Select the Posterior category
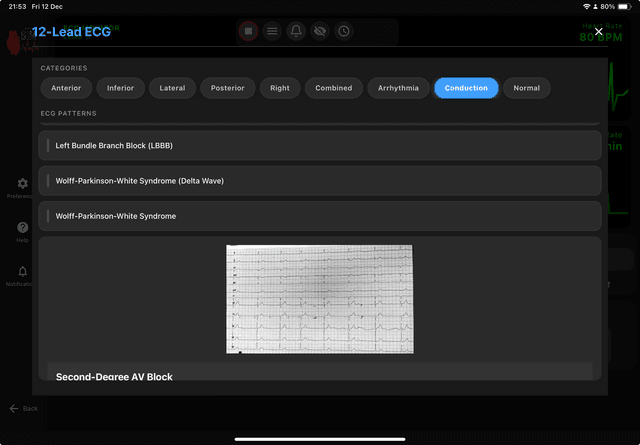The height and width of the screenshot is (445, 640). [x=228, y=88]
